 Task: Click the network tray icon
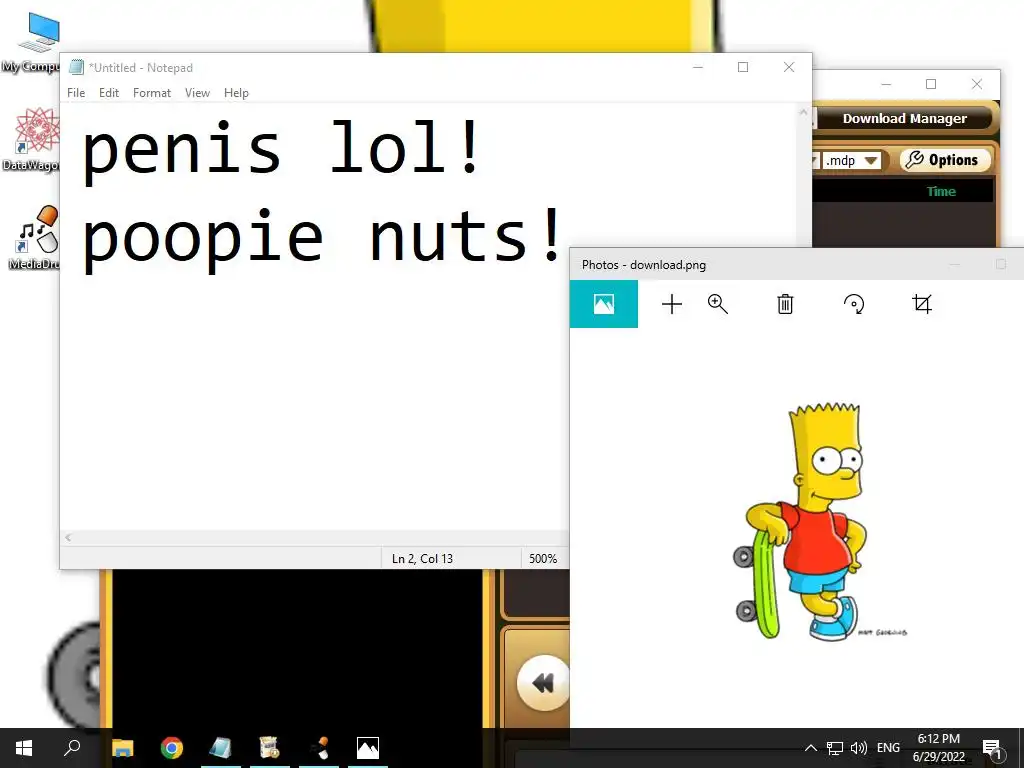coord(835,748)
